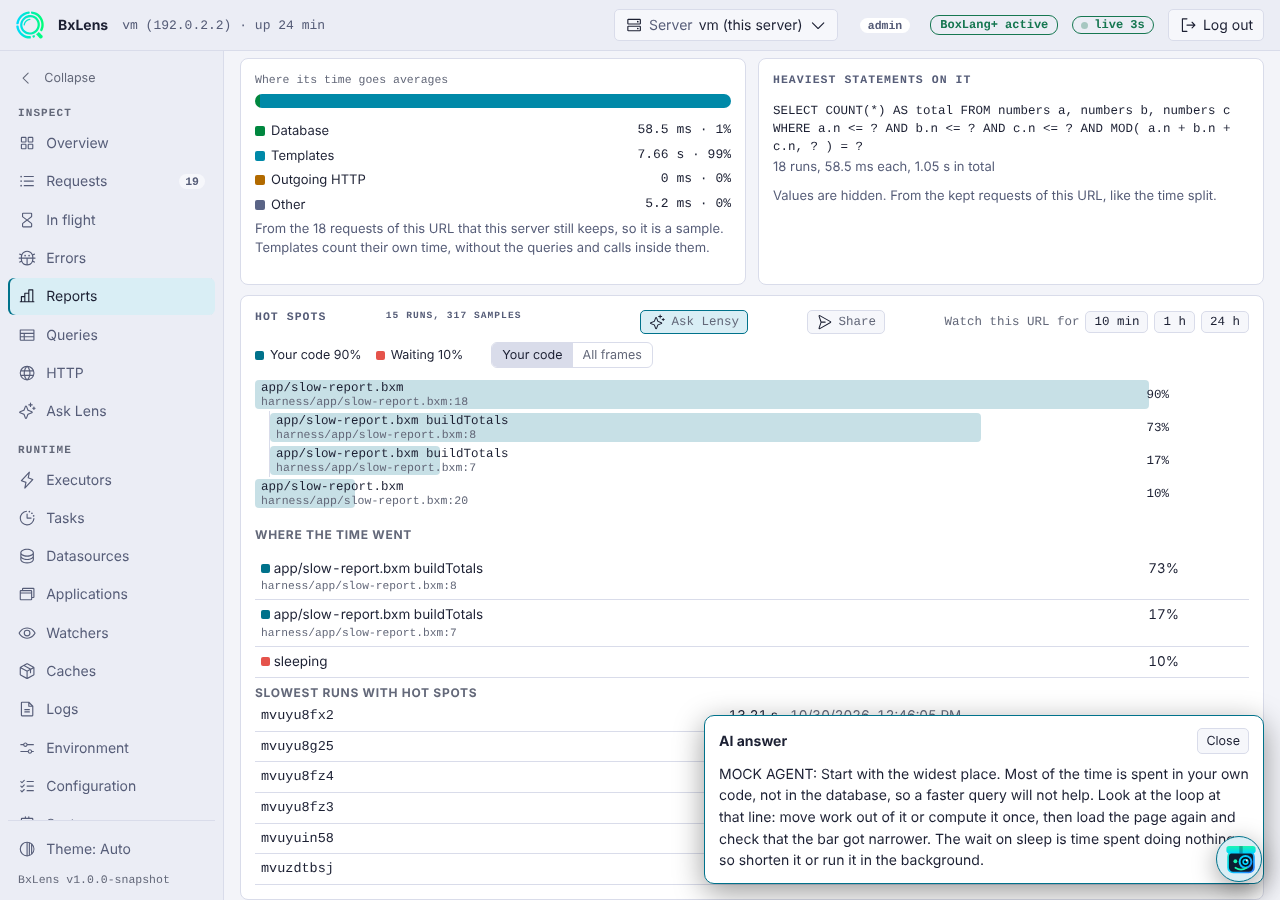Screen dimensions: 1280x900
Task: Switch to the Your code view
Action: pos(532,355)
